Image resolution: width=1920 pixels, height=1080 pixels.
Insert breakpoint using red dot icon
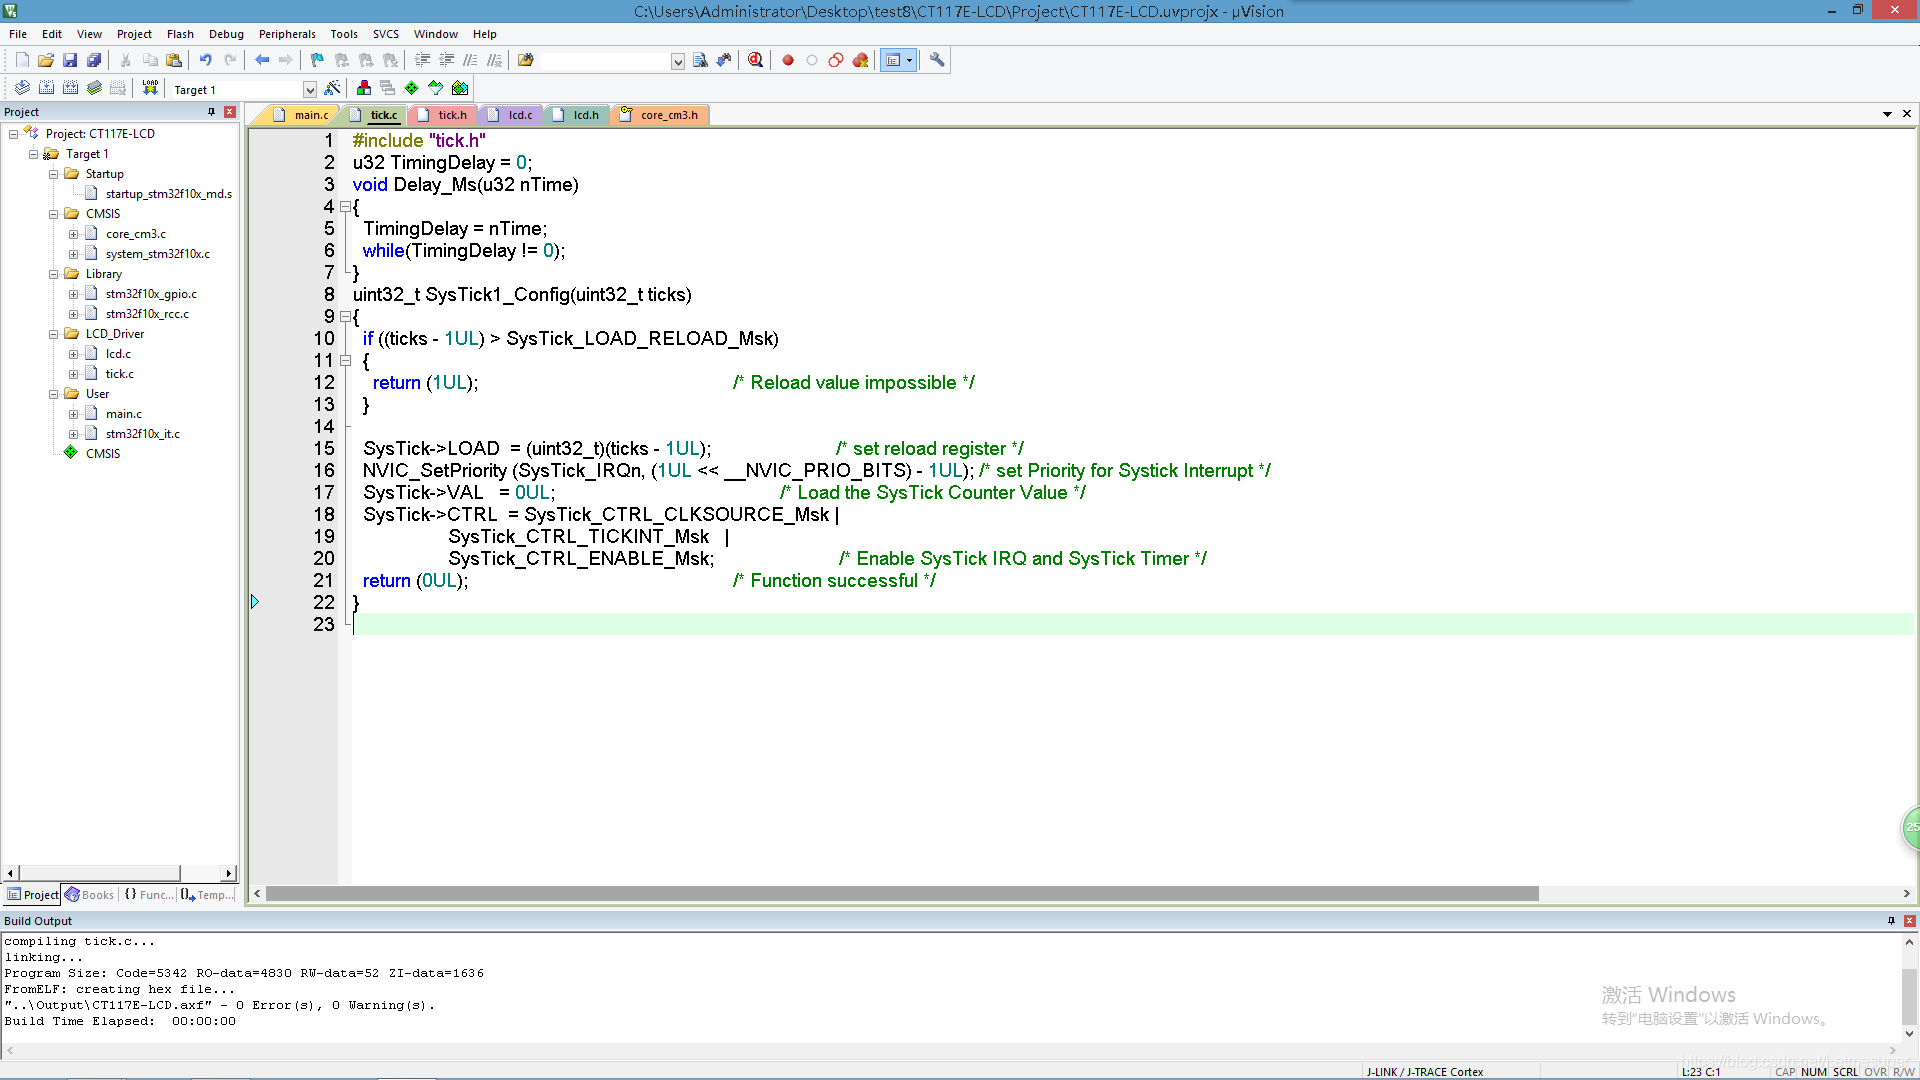pos(788,60)
